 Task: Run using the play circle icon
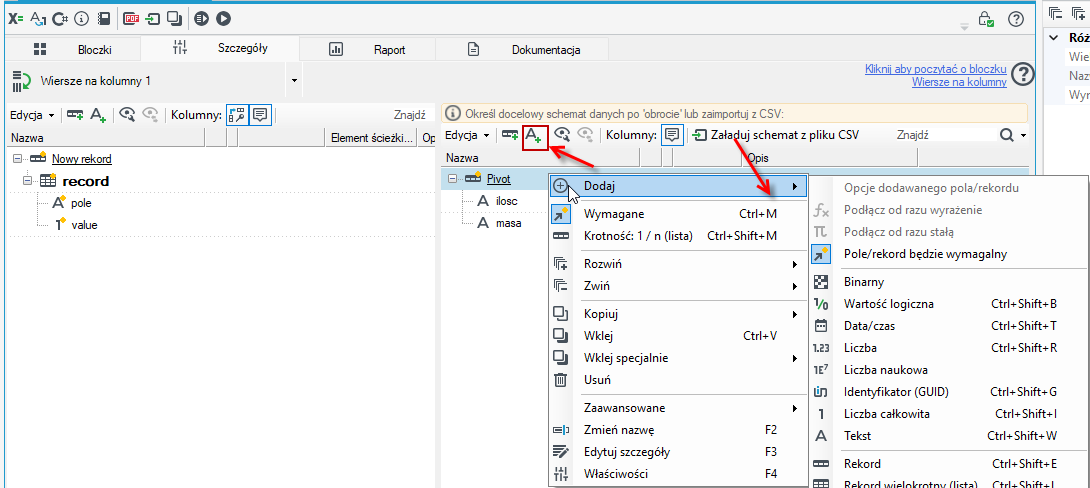tap(223, 19)
